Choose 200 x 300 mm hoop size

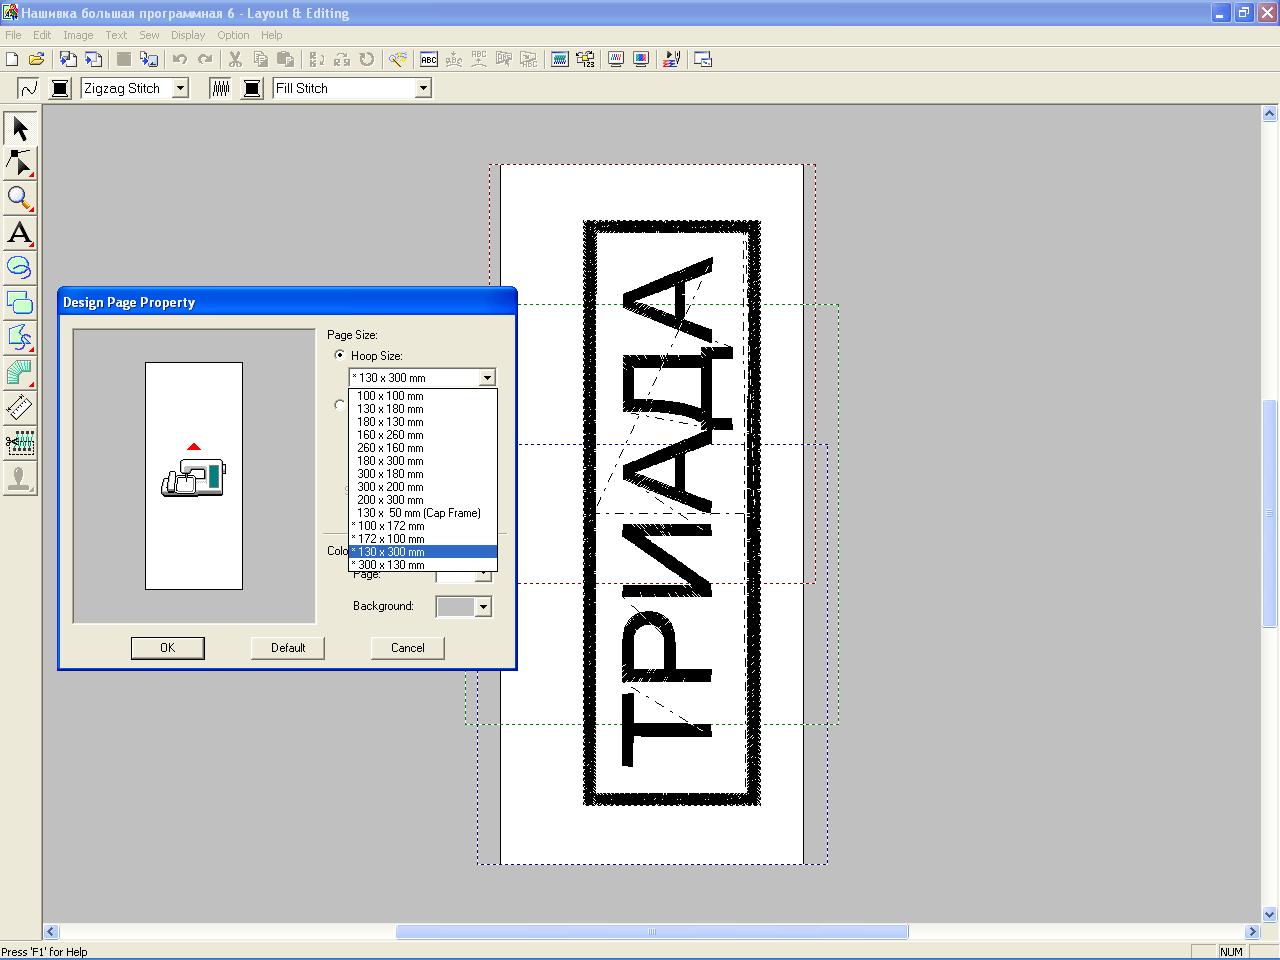tap(390, 500)
